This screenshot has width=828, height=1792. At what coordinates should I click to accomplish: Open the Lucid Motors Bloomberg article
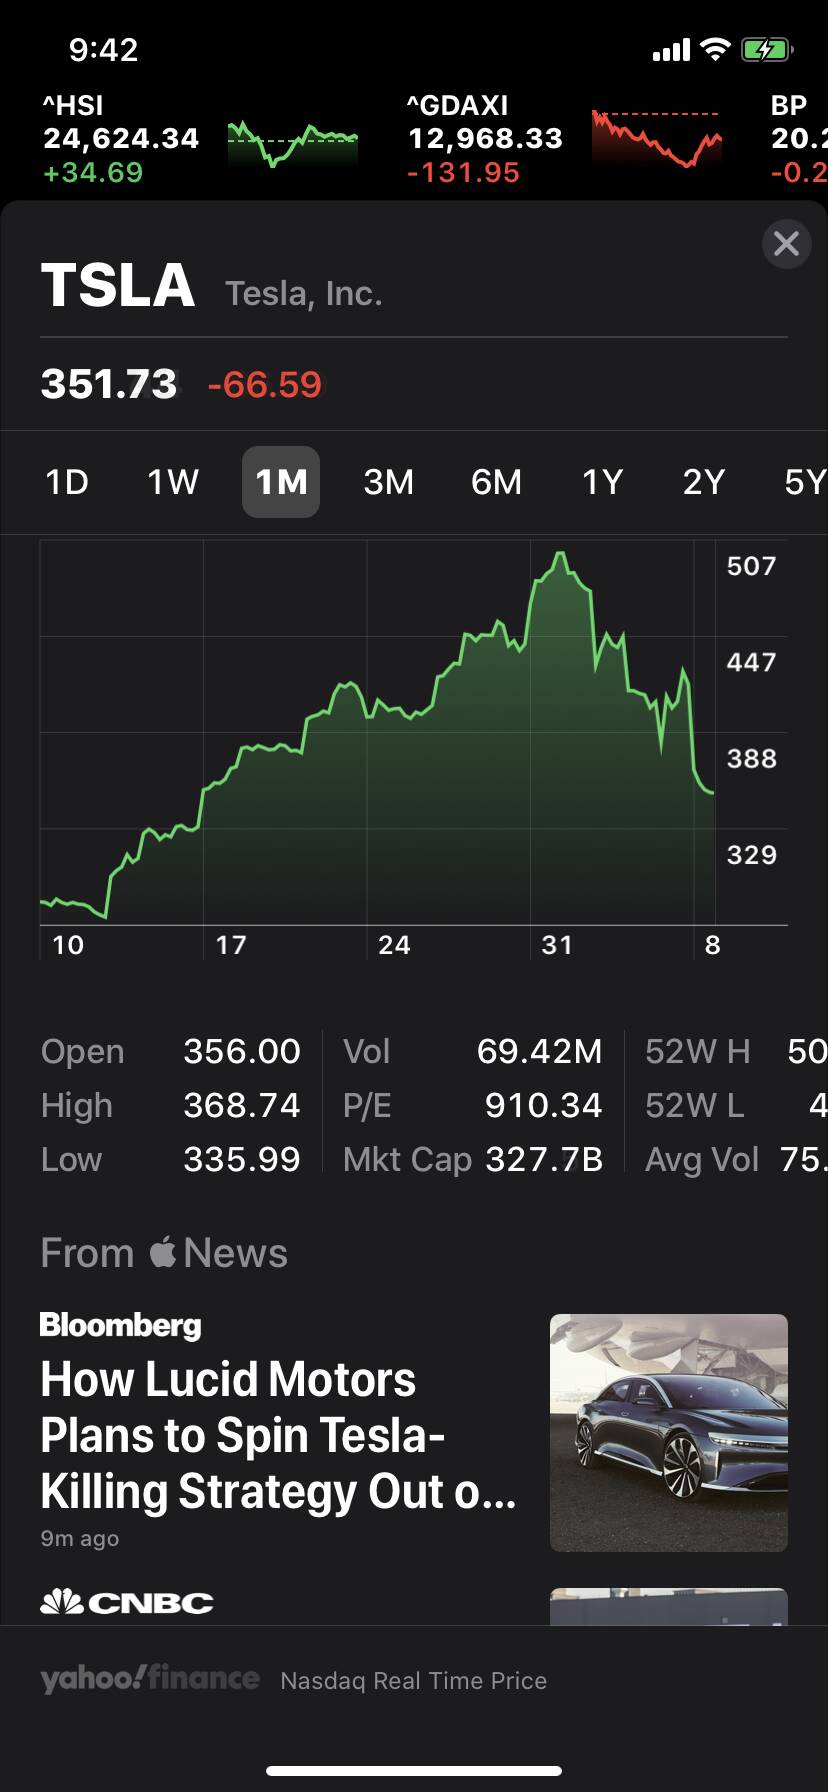278,1435
